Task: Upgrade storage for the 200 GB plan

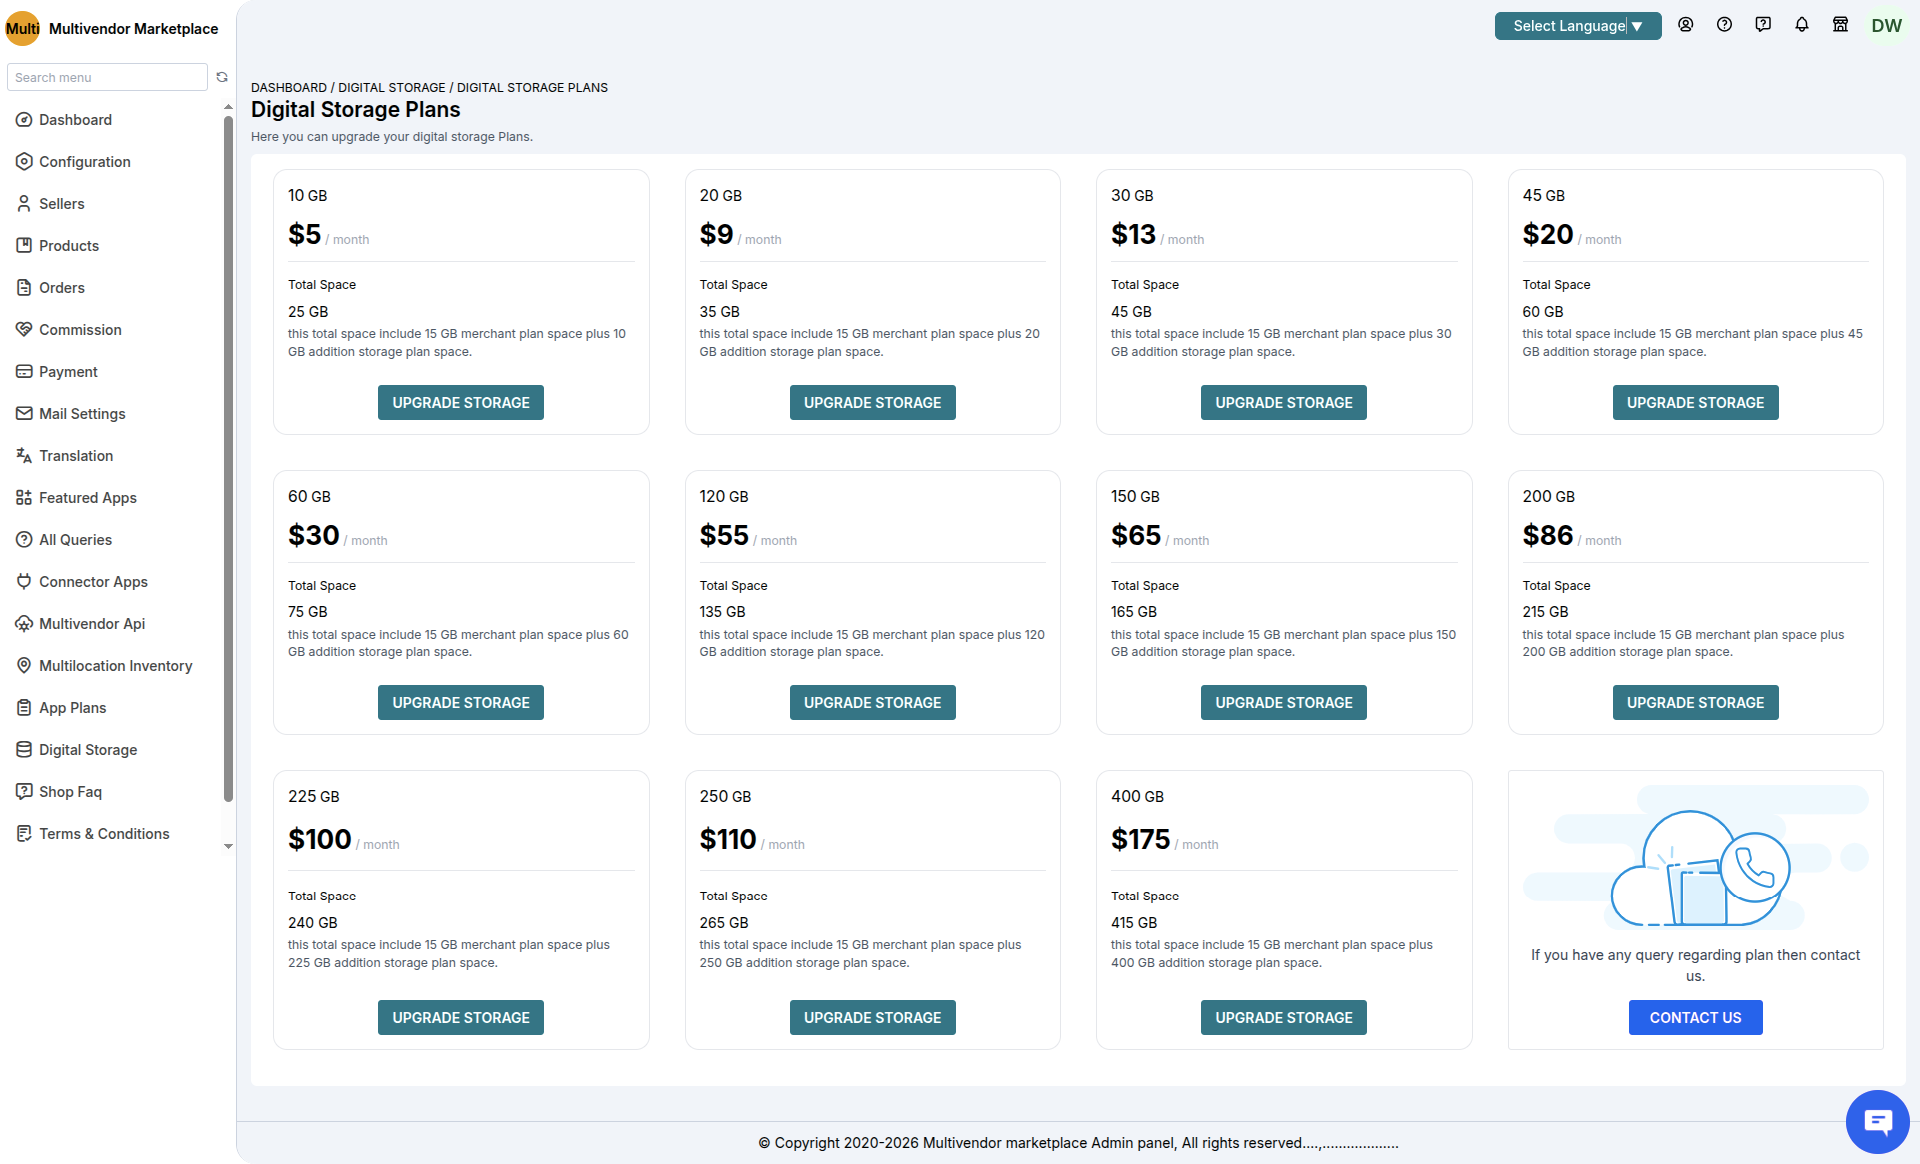Action: 1695,702
